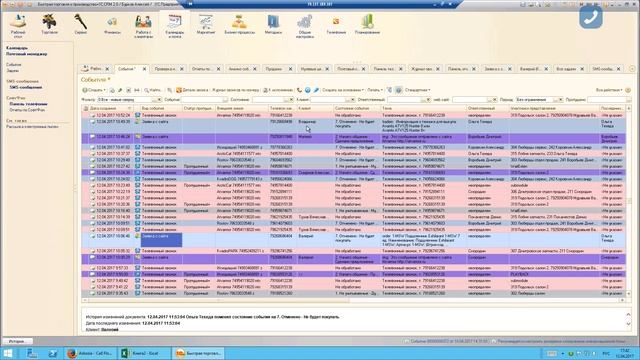Open the Маркетинг section

point(206,24)
